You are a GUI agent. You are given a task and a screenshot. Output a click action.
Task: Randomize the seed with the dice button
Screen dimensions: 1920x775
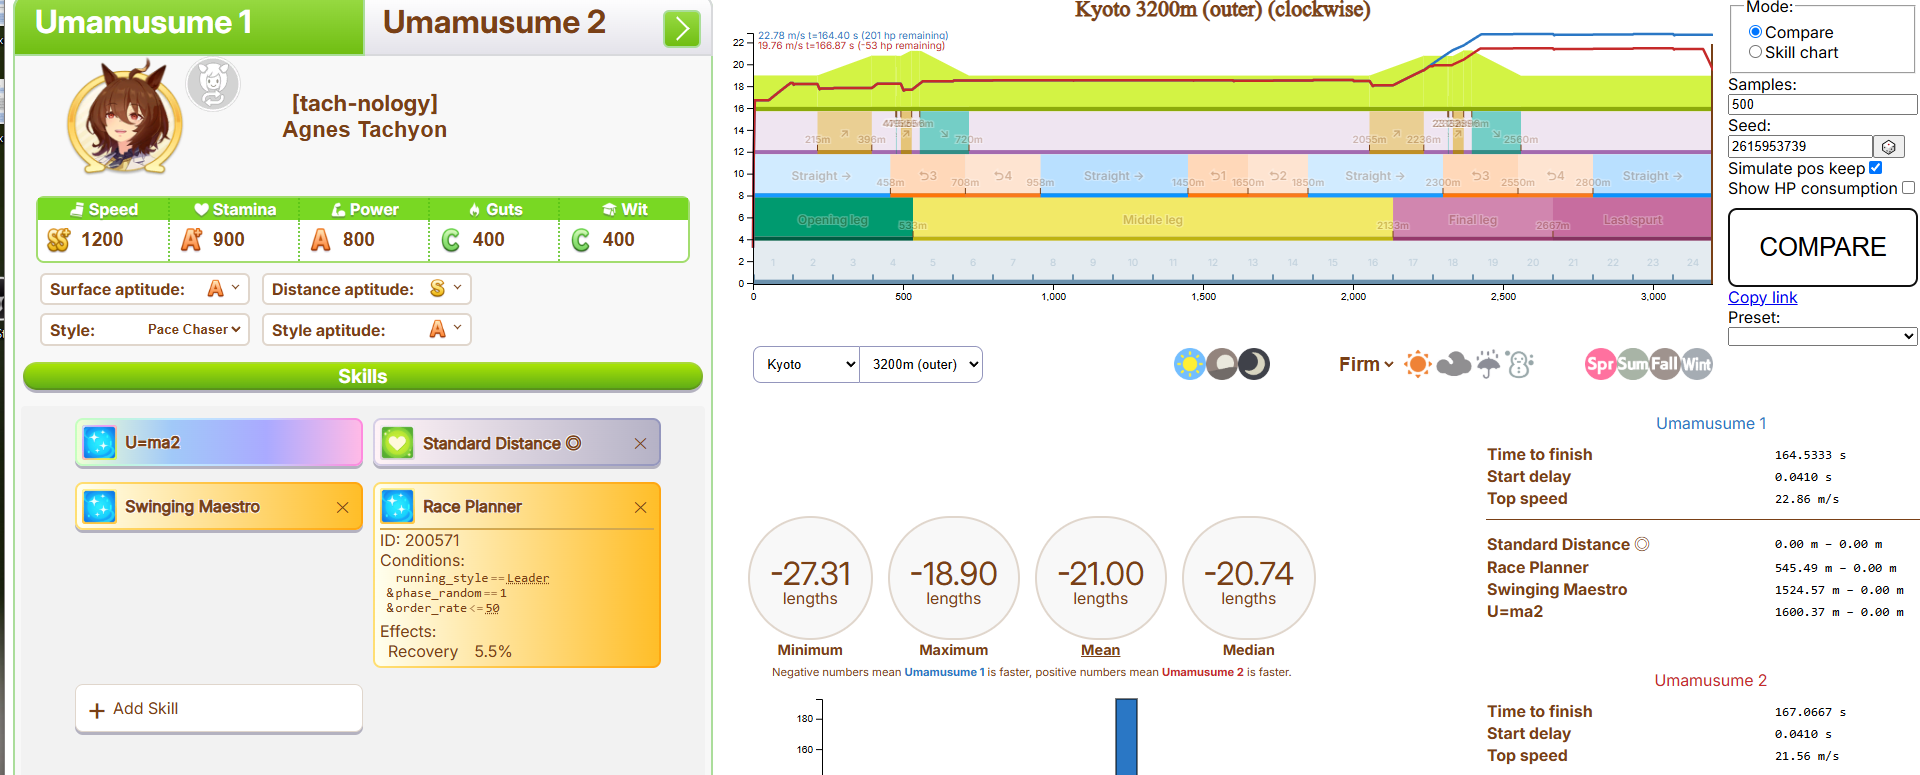pyautogui.click(x=1888, y=147)
